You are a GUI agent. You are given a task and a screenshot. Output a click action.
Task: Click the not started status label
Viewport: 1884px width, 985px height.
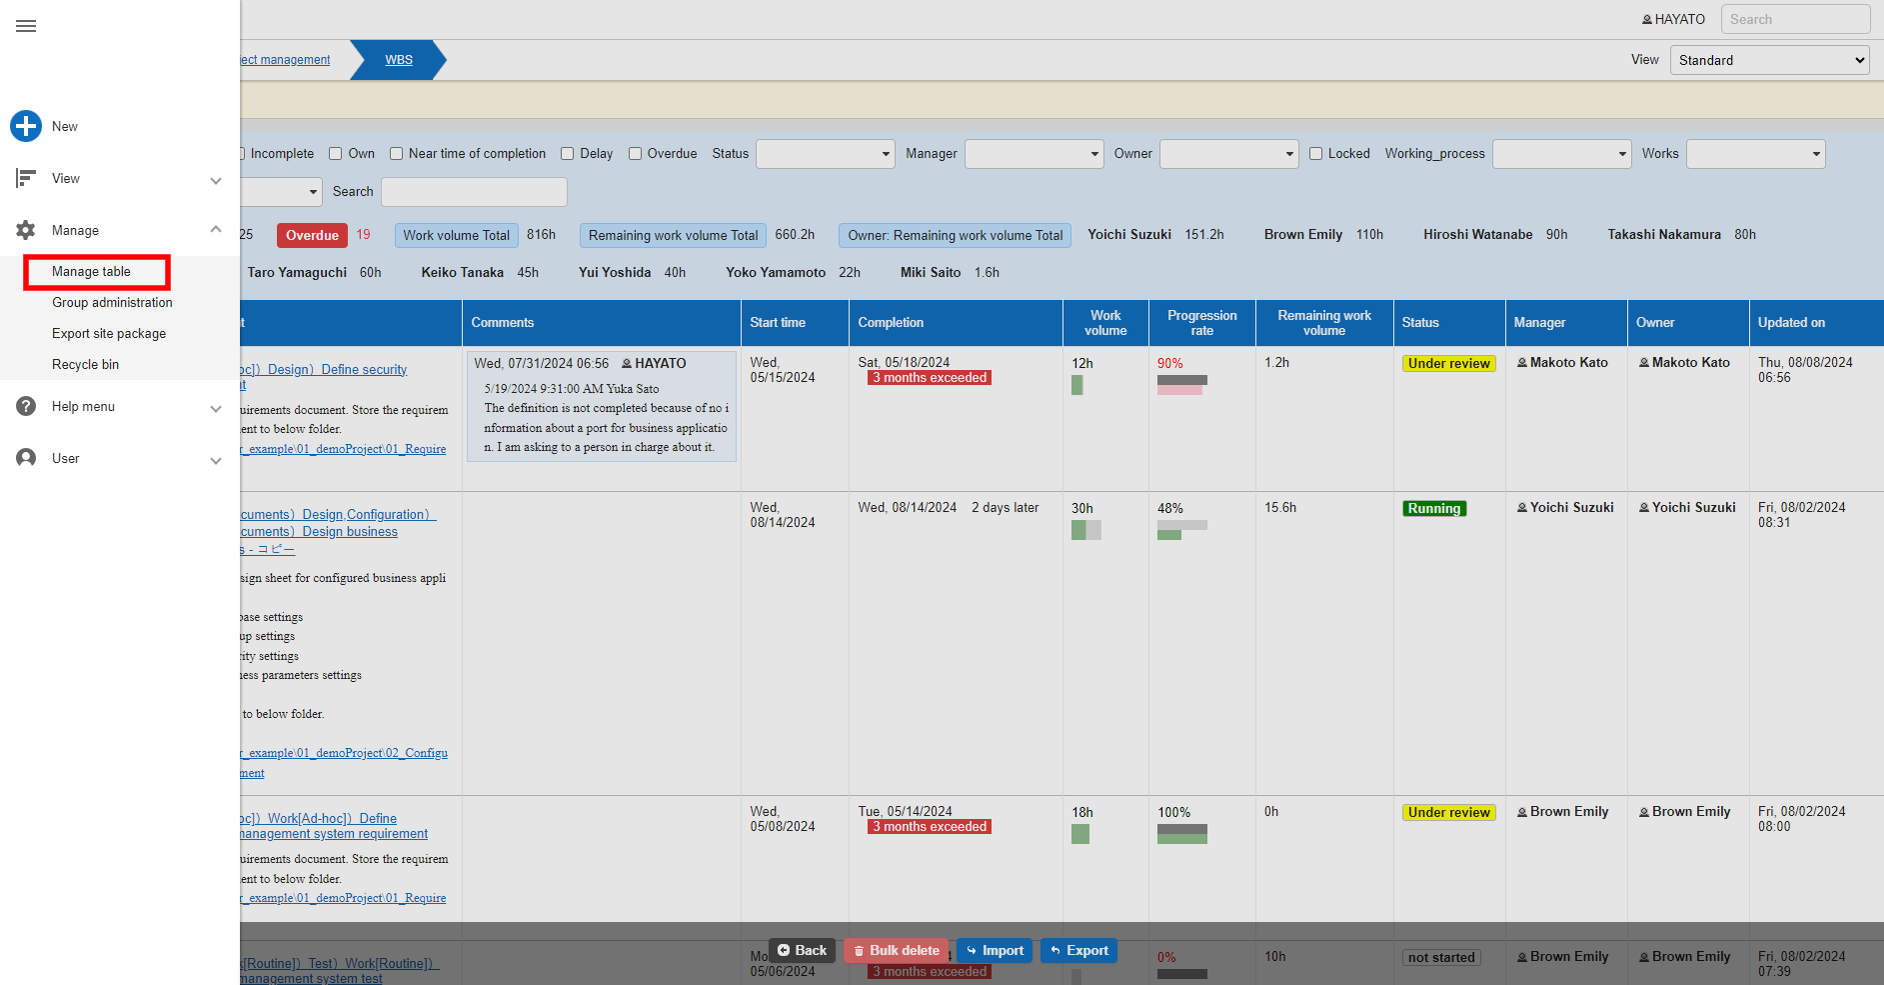[x=1441, y=957]
